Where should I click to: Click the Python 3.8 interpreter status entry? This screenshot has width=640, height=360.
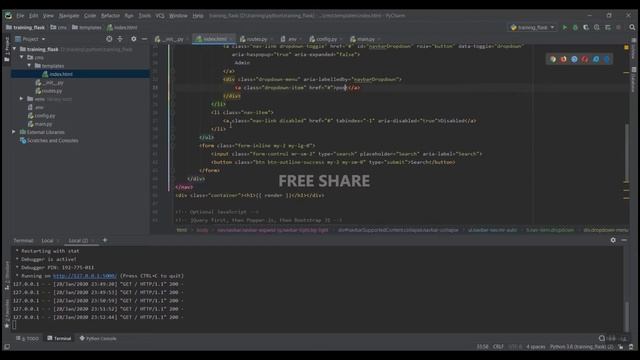[582, 347]
